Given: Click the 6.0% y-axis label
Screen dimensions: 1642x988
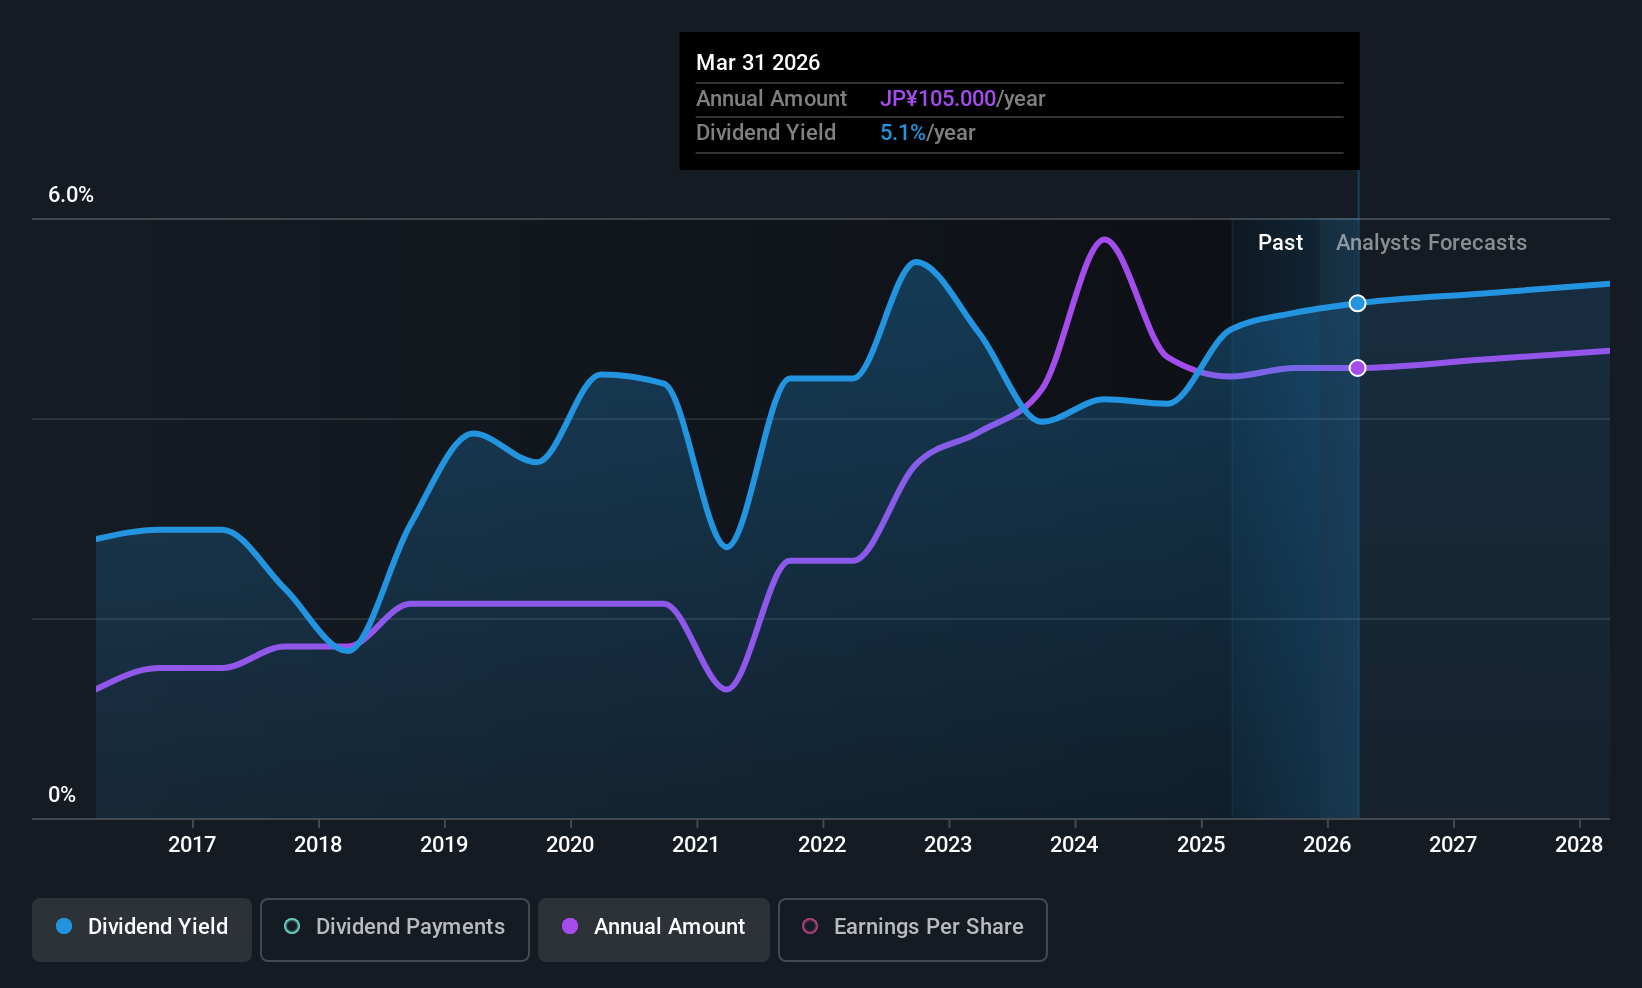Looking at the screenshot, I should coord(71,195).
